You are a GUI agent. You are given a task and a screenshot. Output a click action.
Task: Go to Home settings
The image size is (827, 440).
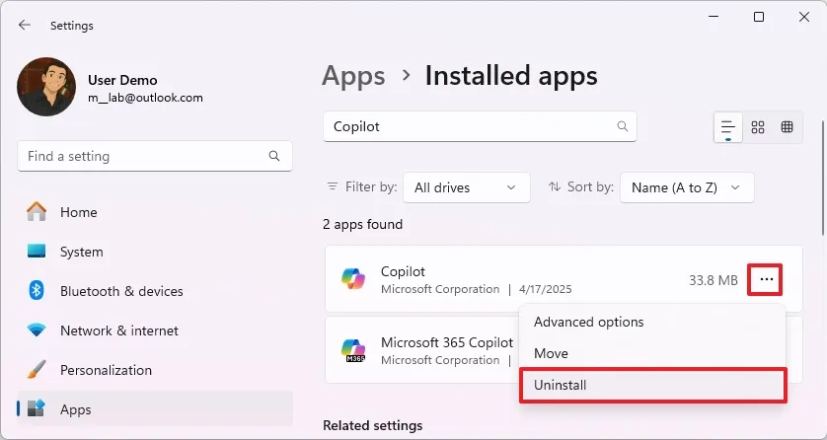78,212
